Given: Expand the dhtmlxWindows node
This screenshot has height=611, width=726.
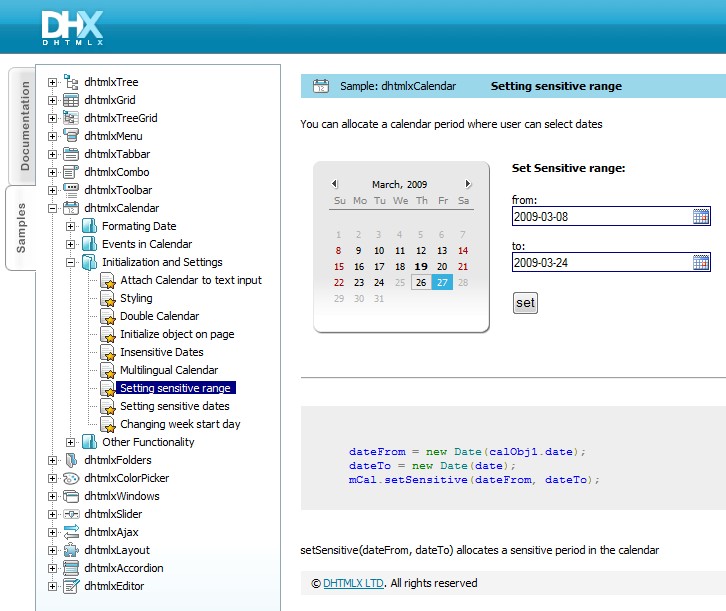Looking at the screenshot, I should click(52, 497).
